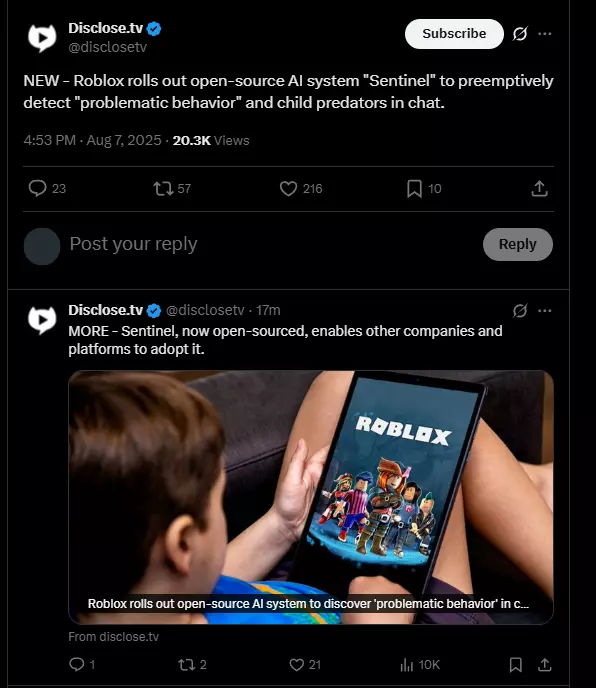The width and height of the screenshot is (596, 688).
Task: Open Disclose.tv avatar on main post
Action: coord(42,38)
